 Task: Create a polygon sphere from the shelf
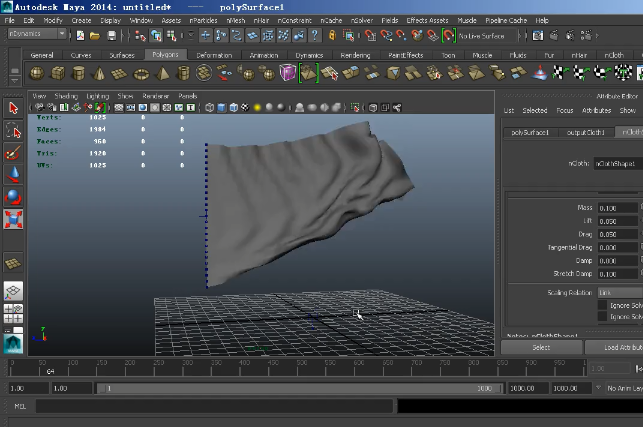[36, 73]
